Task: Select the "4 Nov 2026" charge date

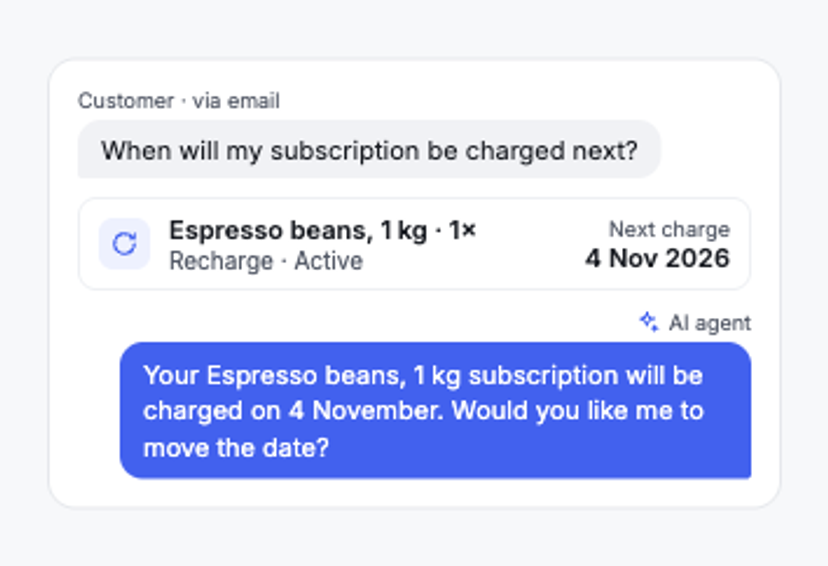Action: [x=657, y=259]
